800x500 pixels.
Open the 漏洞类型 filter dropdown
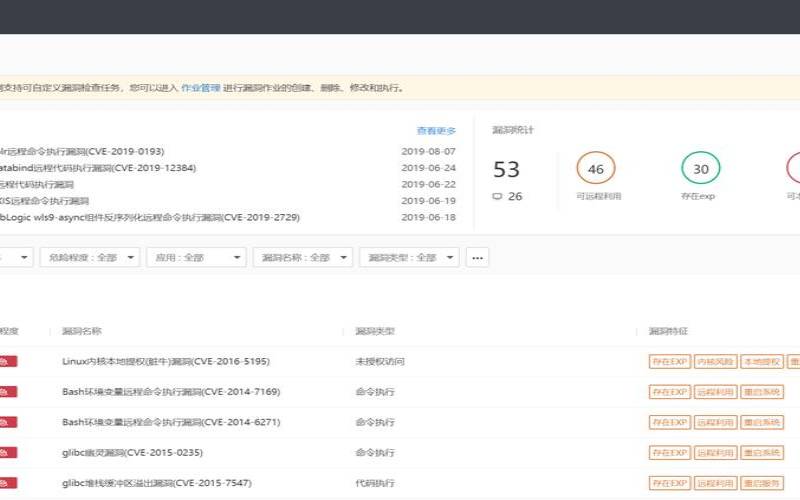click(408, 257)
